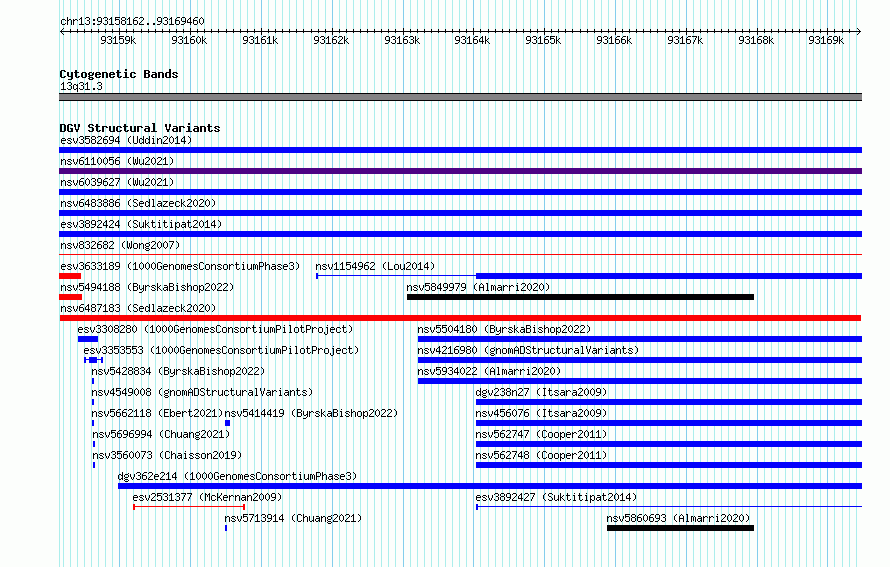Click dgv362e214 (1000GenomesConsortiumPhase3) label
This screenshot has width=890, height=567.
[237, 476]
